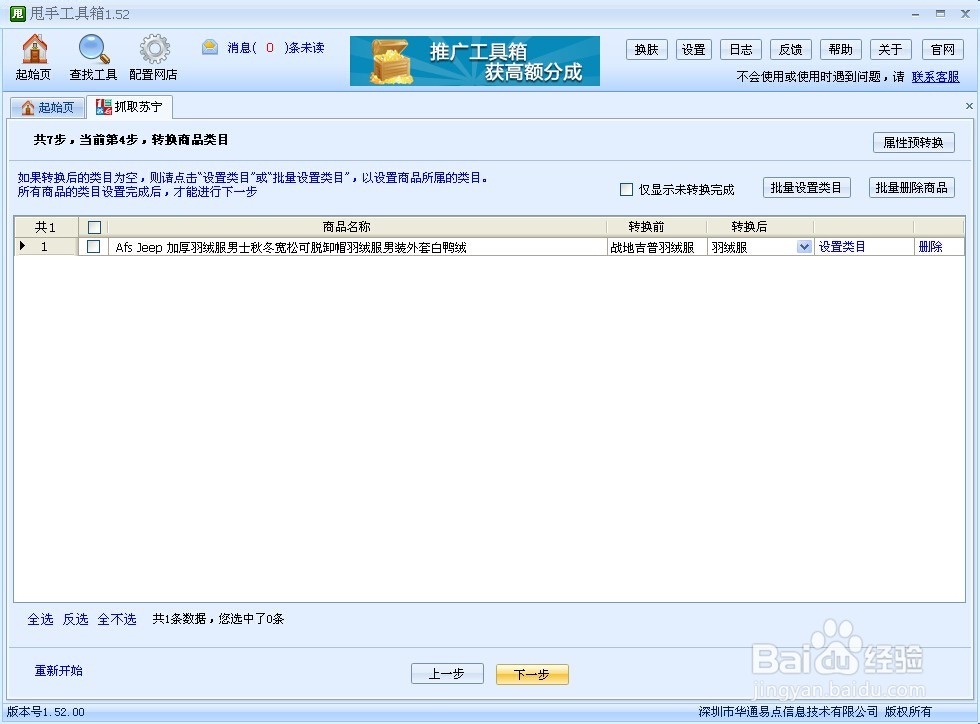Click the 批量设置类目 button
The width and height of the screenshot is (980, 724).
806,187
